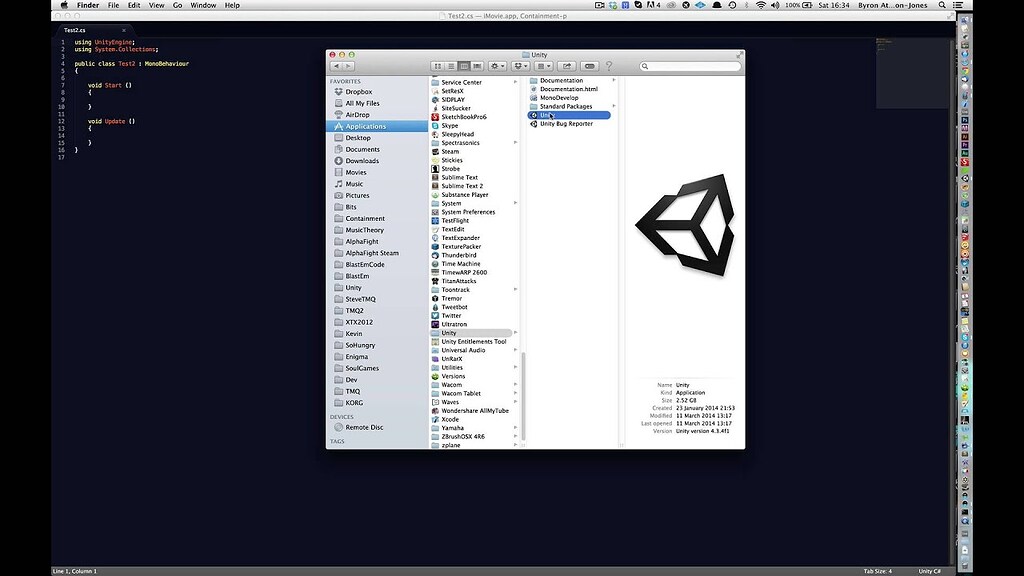The height and width of the screenshot is (576, 1024).
Task: Expand the Documentation folder disclosure arrow
Action: coord(613,80)
